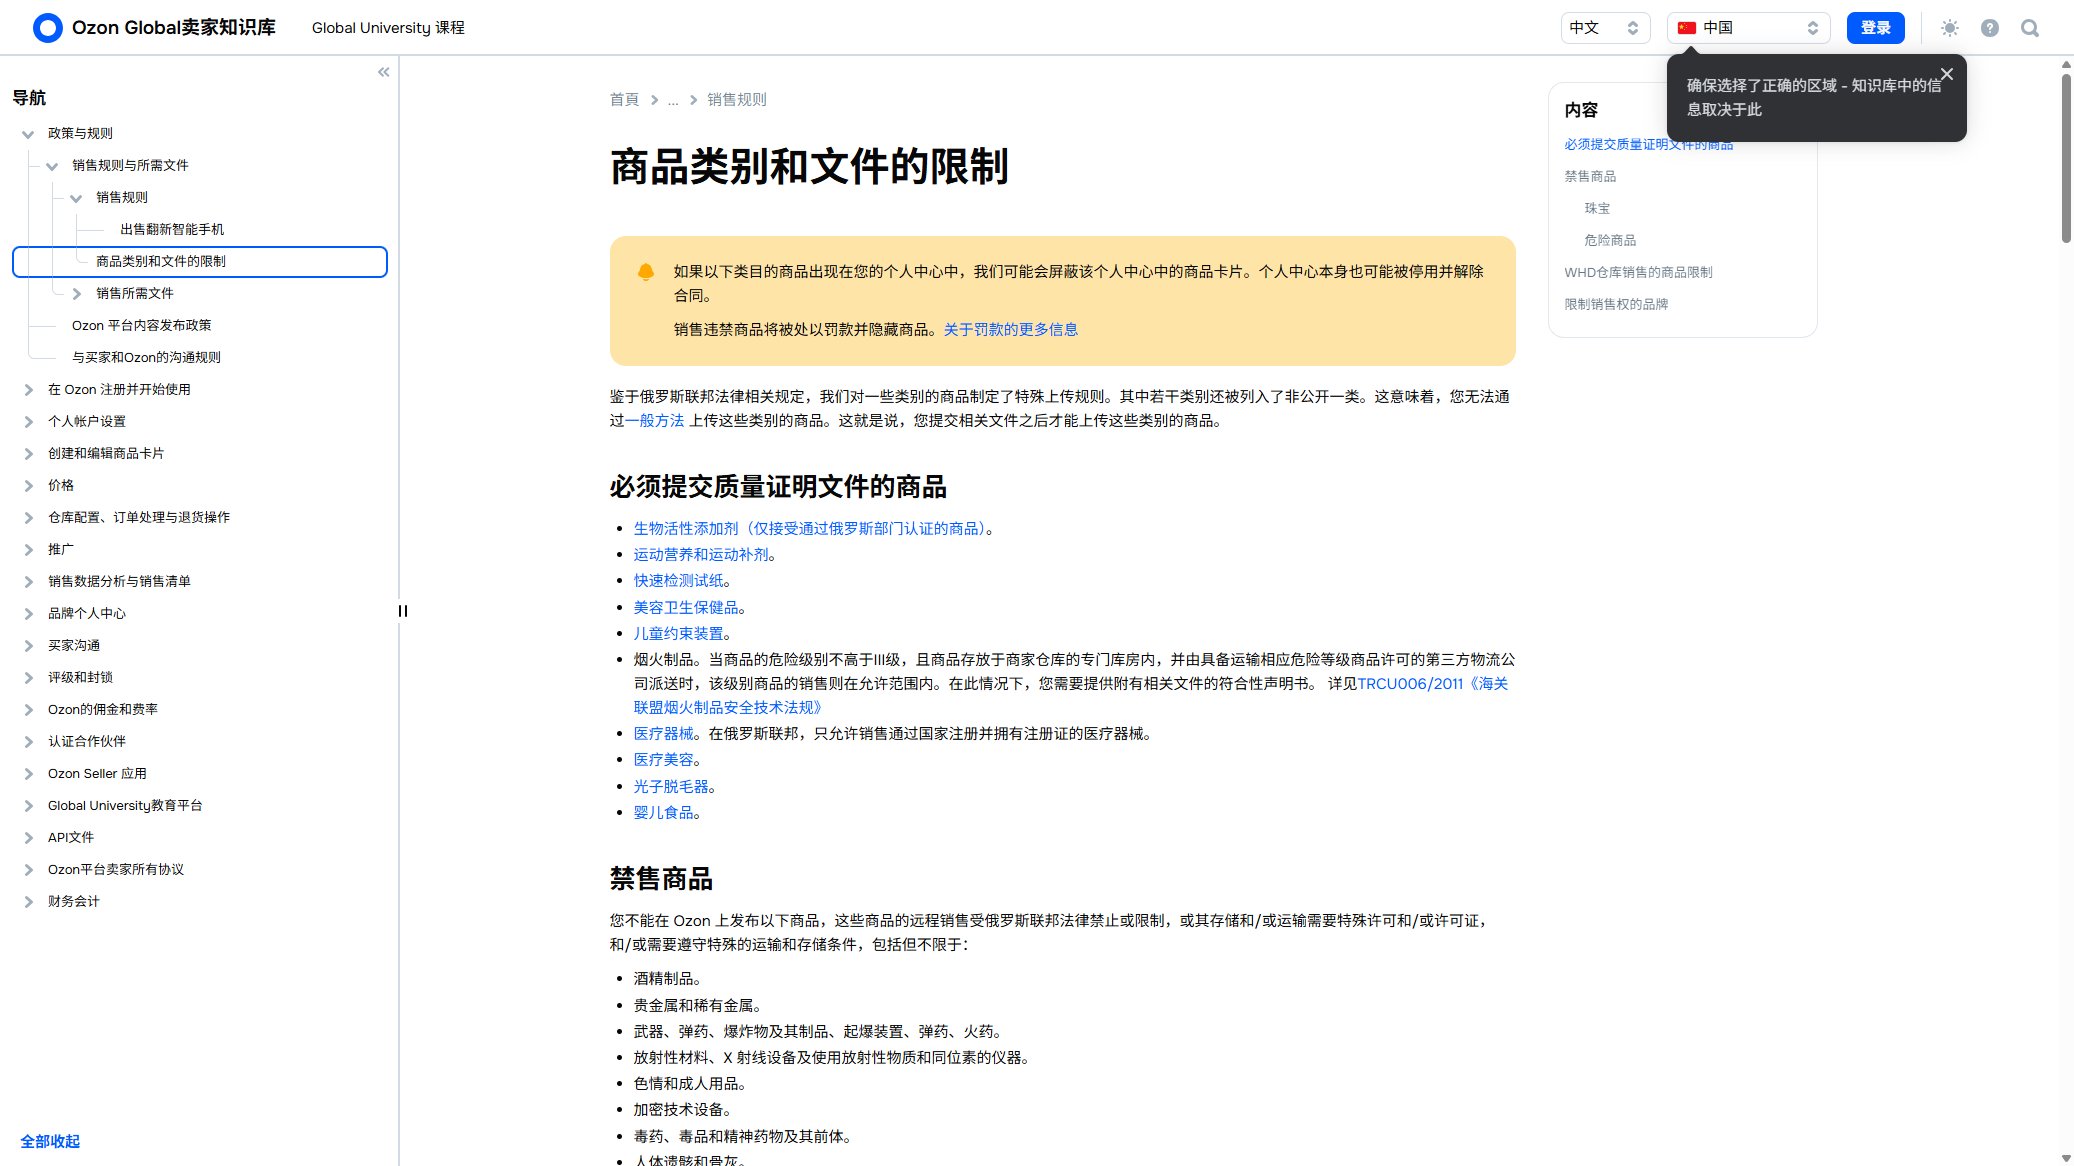Click the breadcrumb ellipsis
The height and width of the screenshot is (1166, 2074).
coord(673,99)
